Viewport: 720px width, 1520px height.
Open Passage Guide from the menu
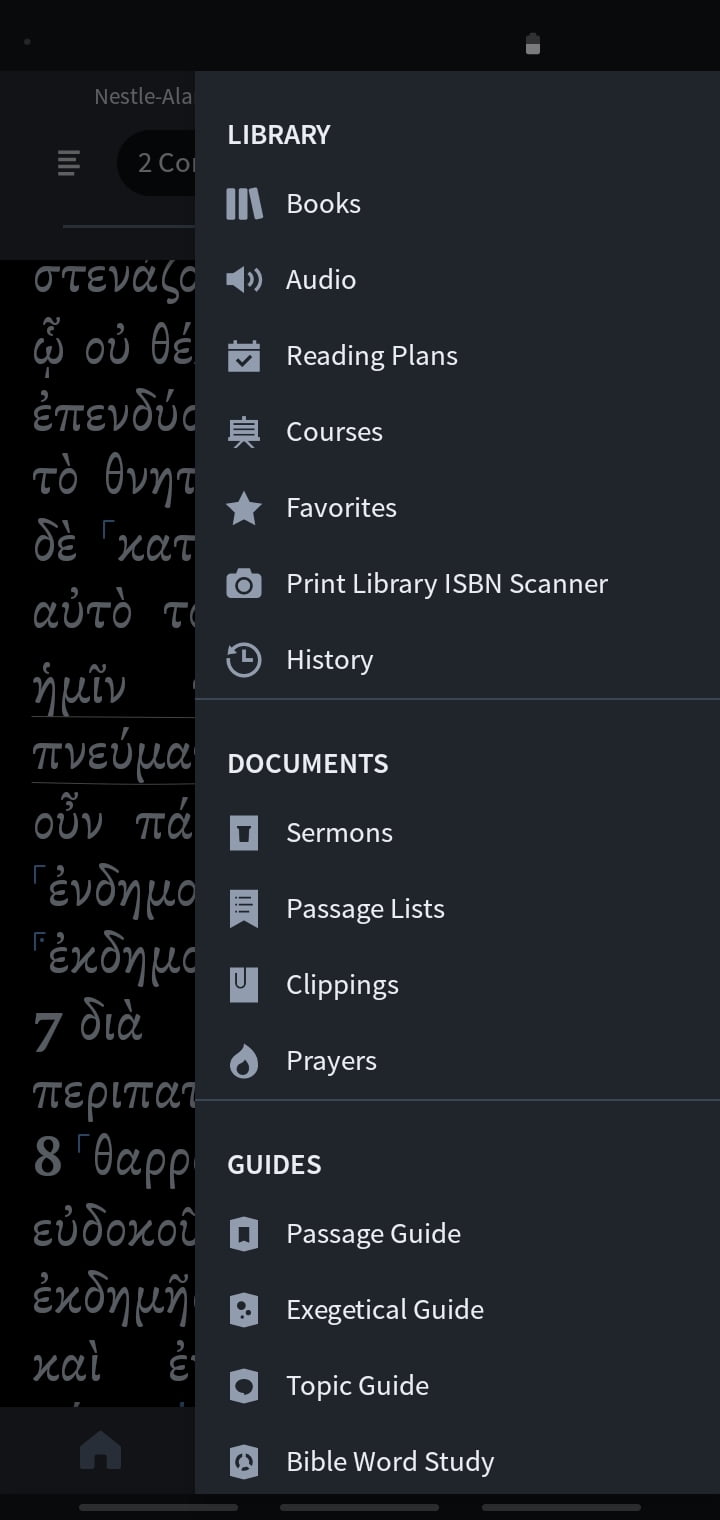[x=373, y=1234]
